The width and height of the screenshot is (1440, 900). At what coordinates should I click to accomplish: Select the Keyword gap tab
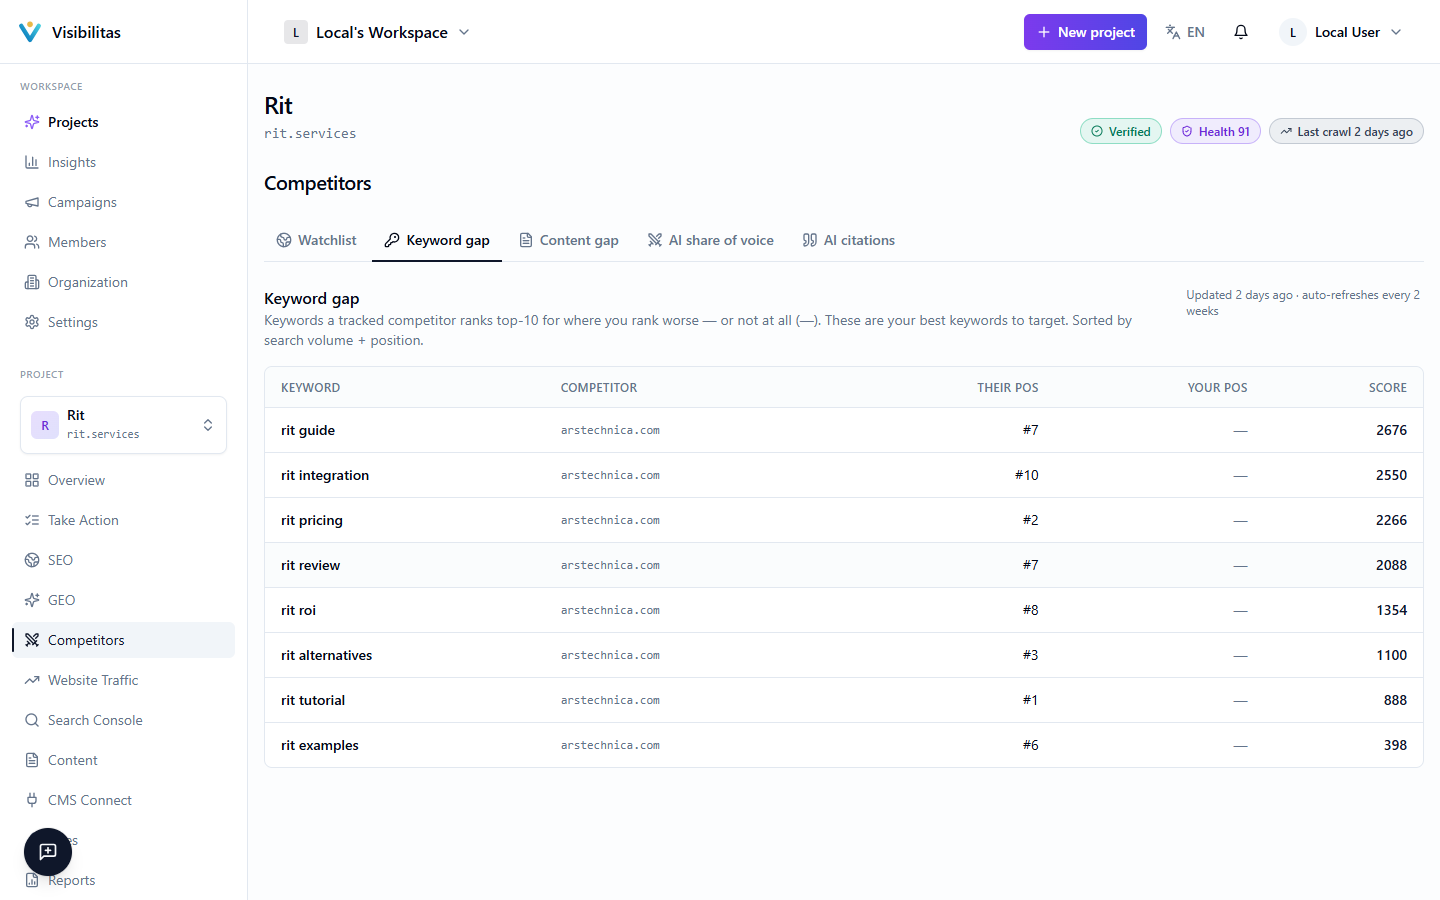437,240
